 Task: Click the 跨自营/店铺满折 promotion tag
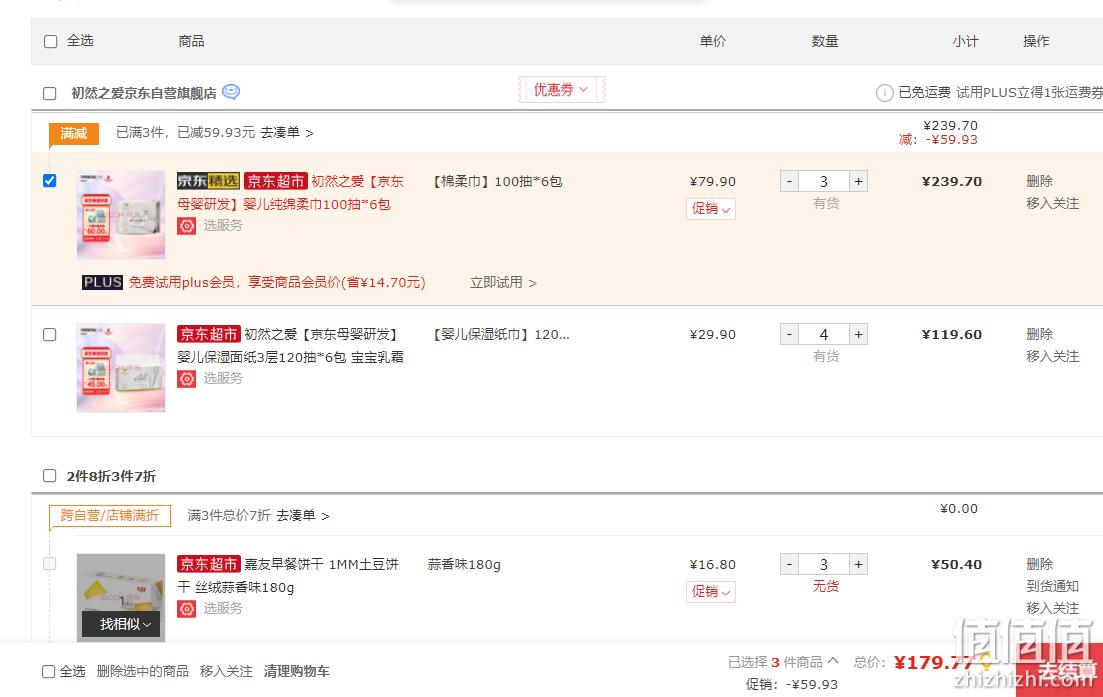pos(110,516)
